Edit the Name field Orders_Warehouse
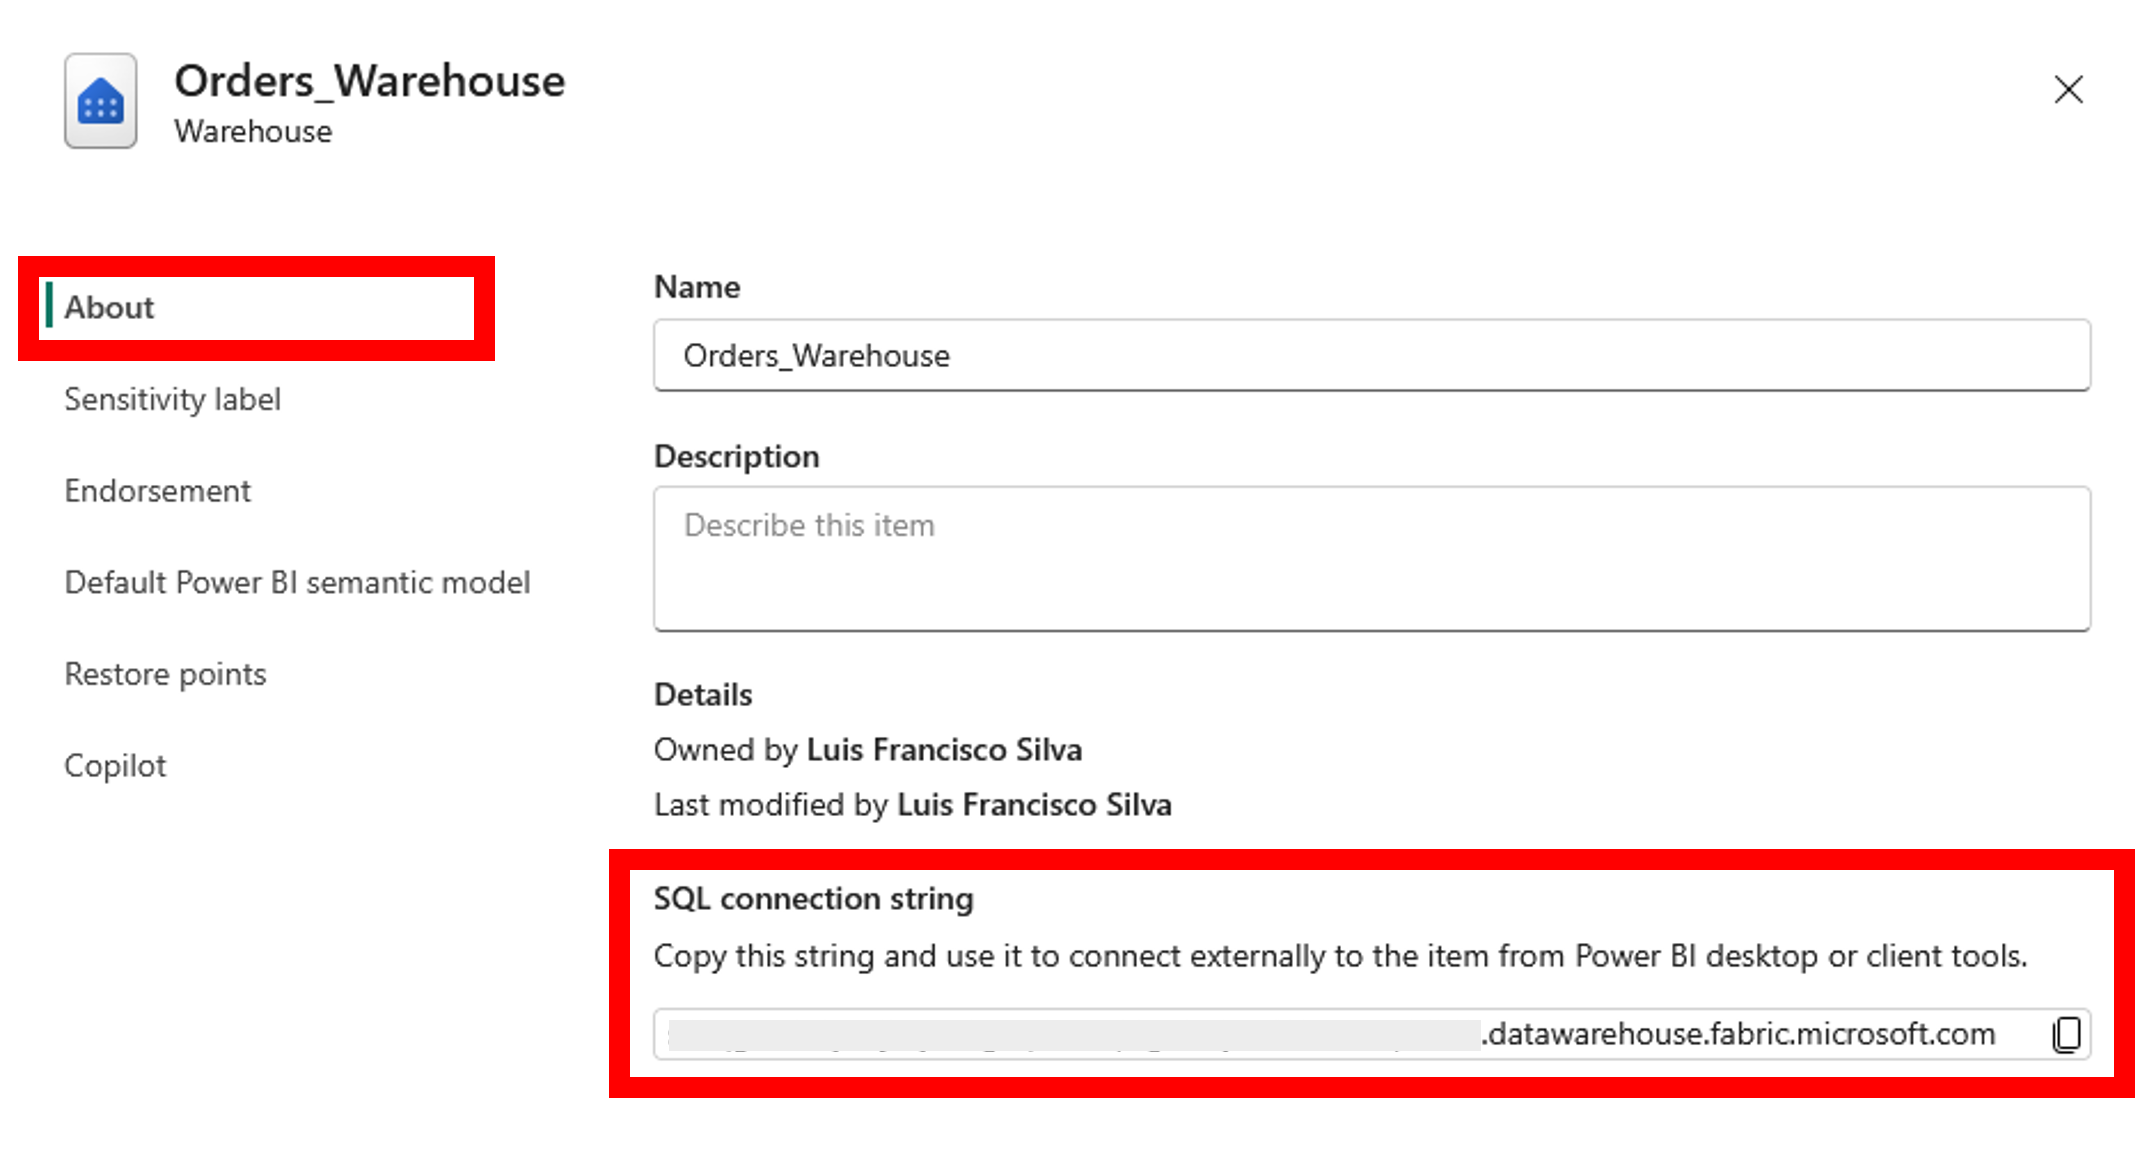2135x1175 pixels. (x=1371, y=355)
